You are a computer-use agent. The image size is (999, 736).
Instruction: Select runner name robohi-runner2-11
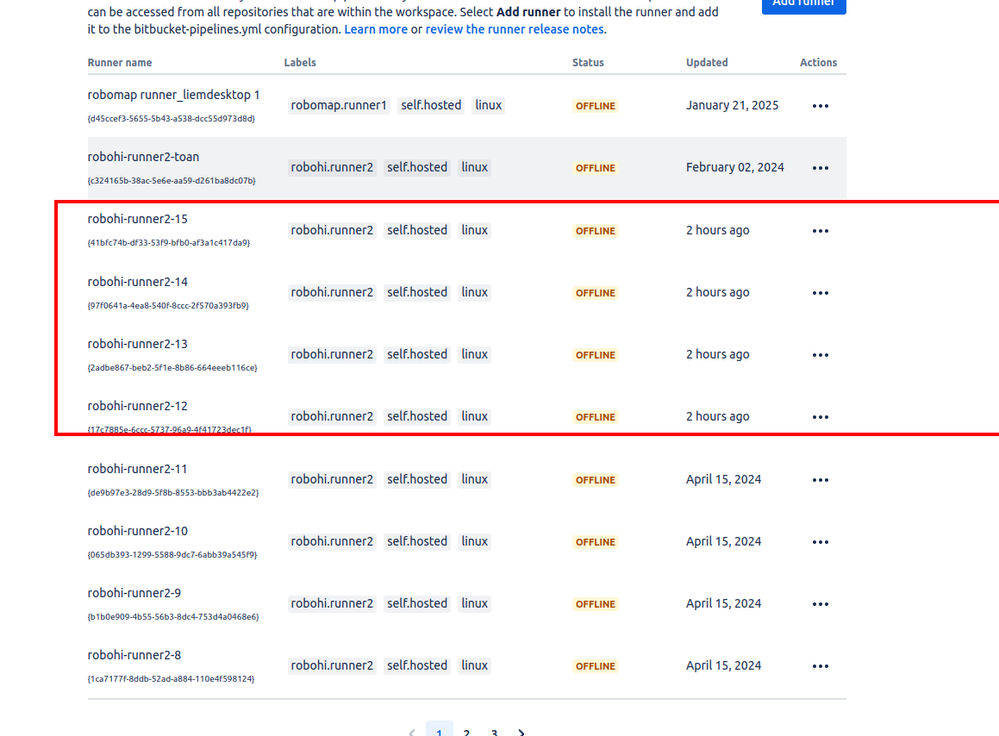coord(138,469)
